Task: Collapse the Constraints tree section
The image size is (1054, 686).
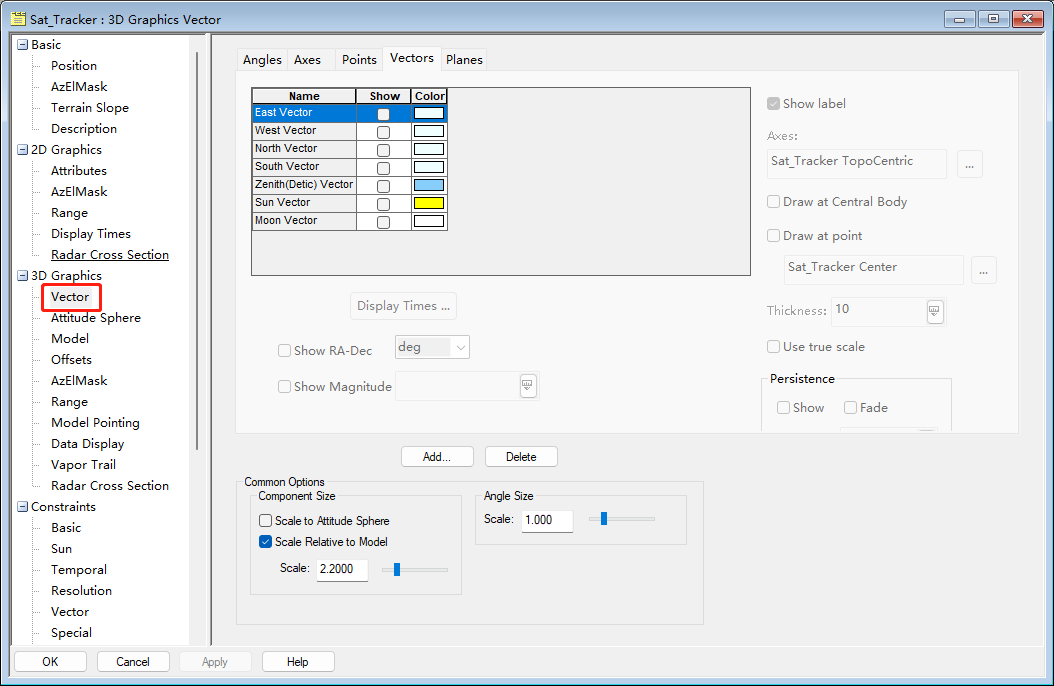Action: point(23,507)
